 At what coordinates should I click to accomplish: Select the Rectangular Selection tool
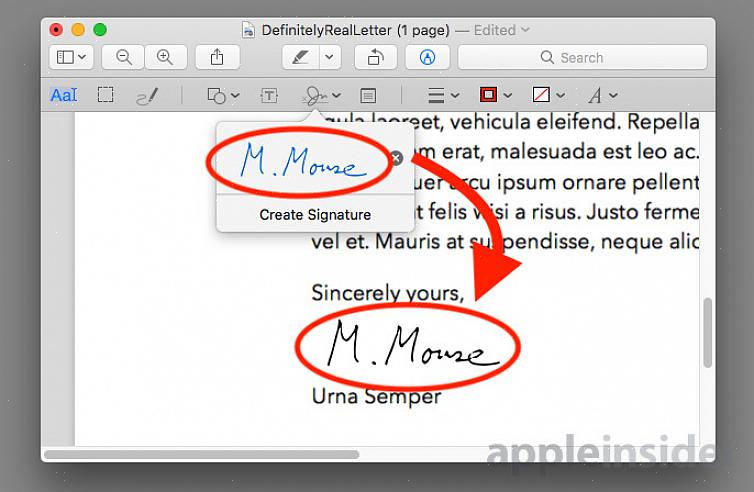106,95
